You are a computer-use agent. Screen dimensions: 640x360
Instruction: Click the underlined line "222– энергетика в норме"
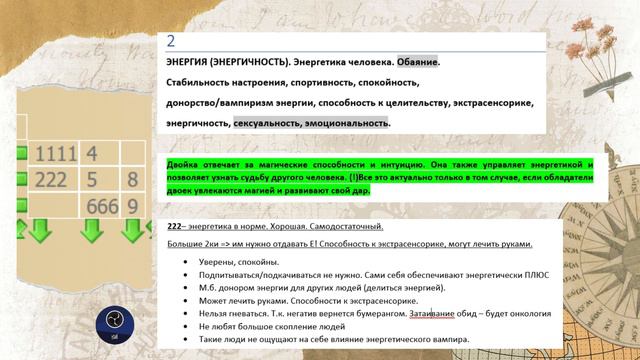point(275,227)
